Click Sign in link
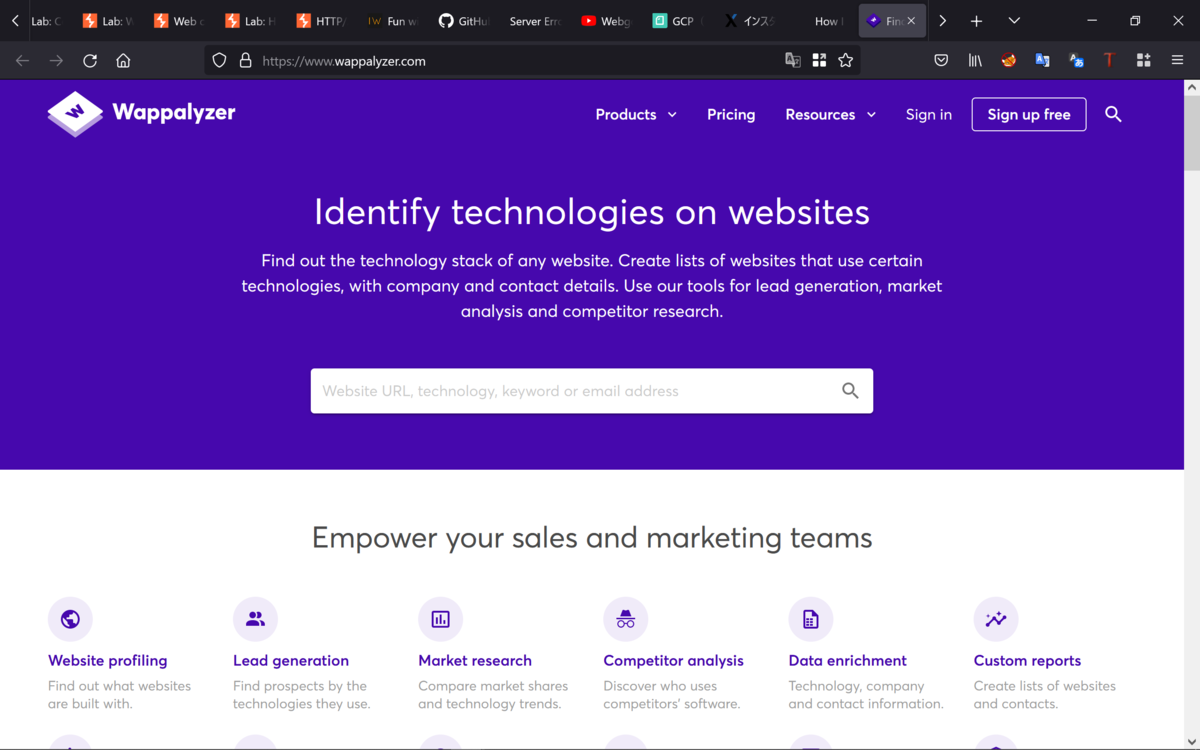The image size is (1200, 750). pos(929,115)
